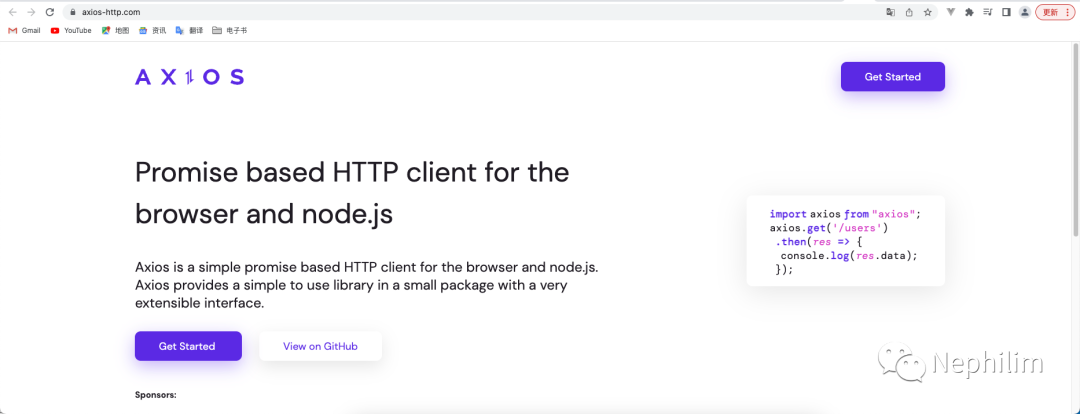Click the Google Translate page icon
This screenshot has width=1080, height=414.
(890, 12)
